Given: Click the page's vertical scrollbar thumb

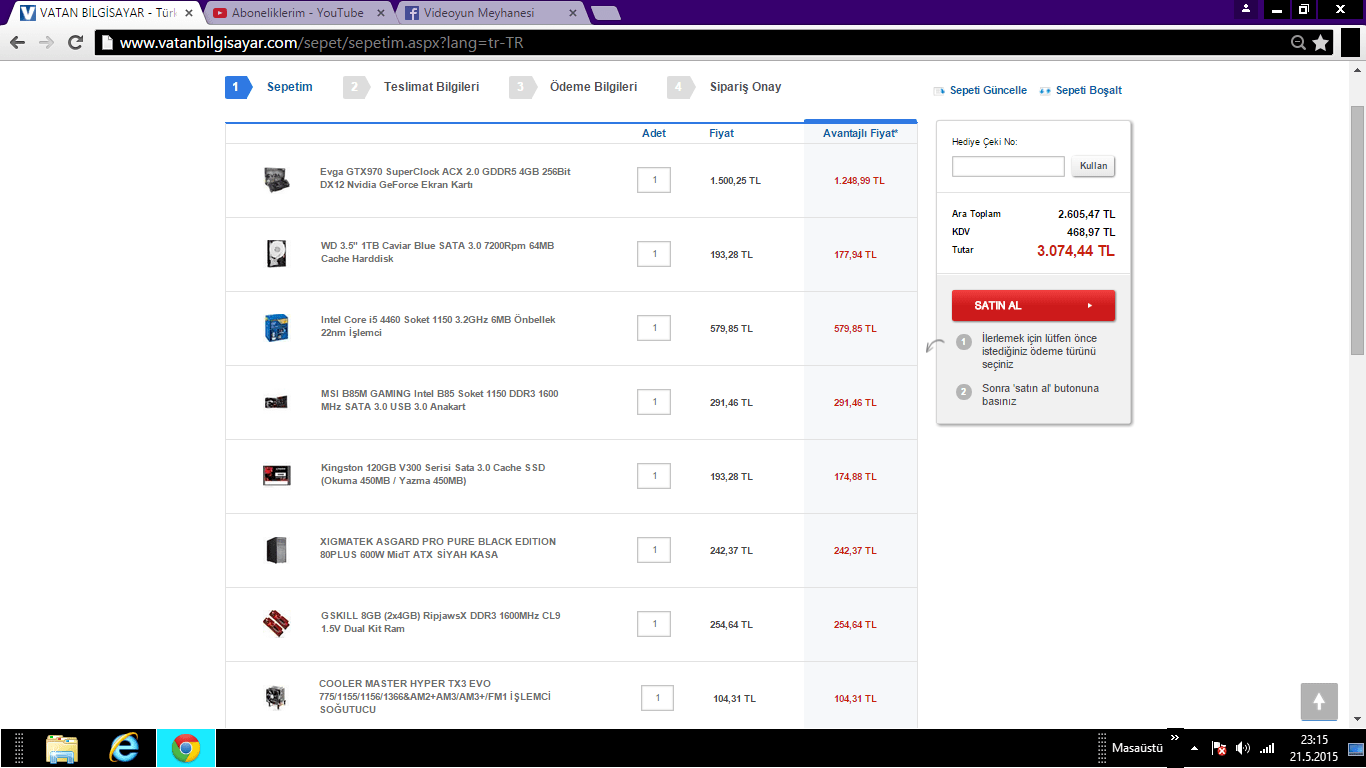Looking at the screenshot, I should 1357,230.
